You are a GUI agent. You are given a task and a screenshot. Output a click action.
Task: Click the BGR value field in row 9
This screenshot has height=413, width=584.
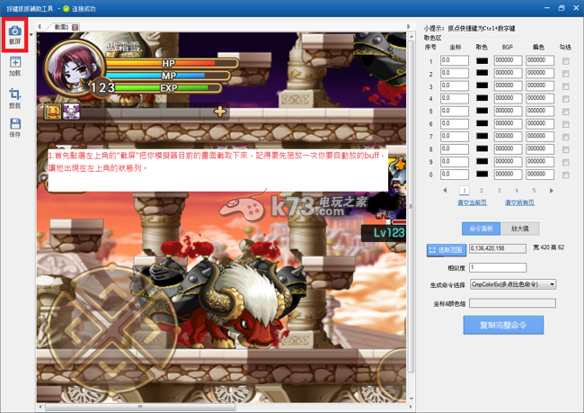pyautogui.click(x=508, y=162)
